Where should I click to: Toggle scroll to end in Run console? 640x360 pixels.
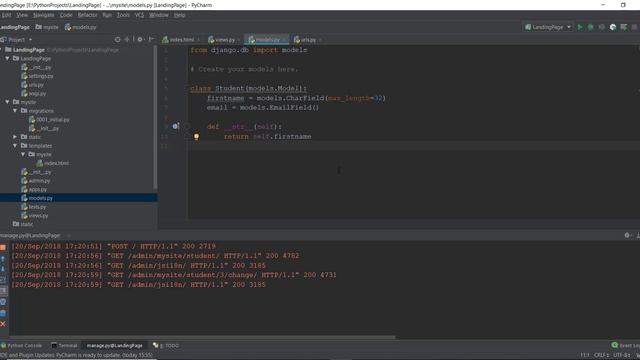coord(3,291)
